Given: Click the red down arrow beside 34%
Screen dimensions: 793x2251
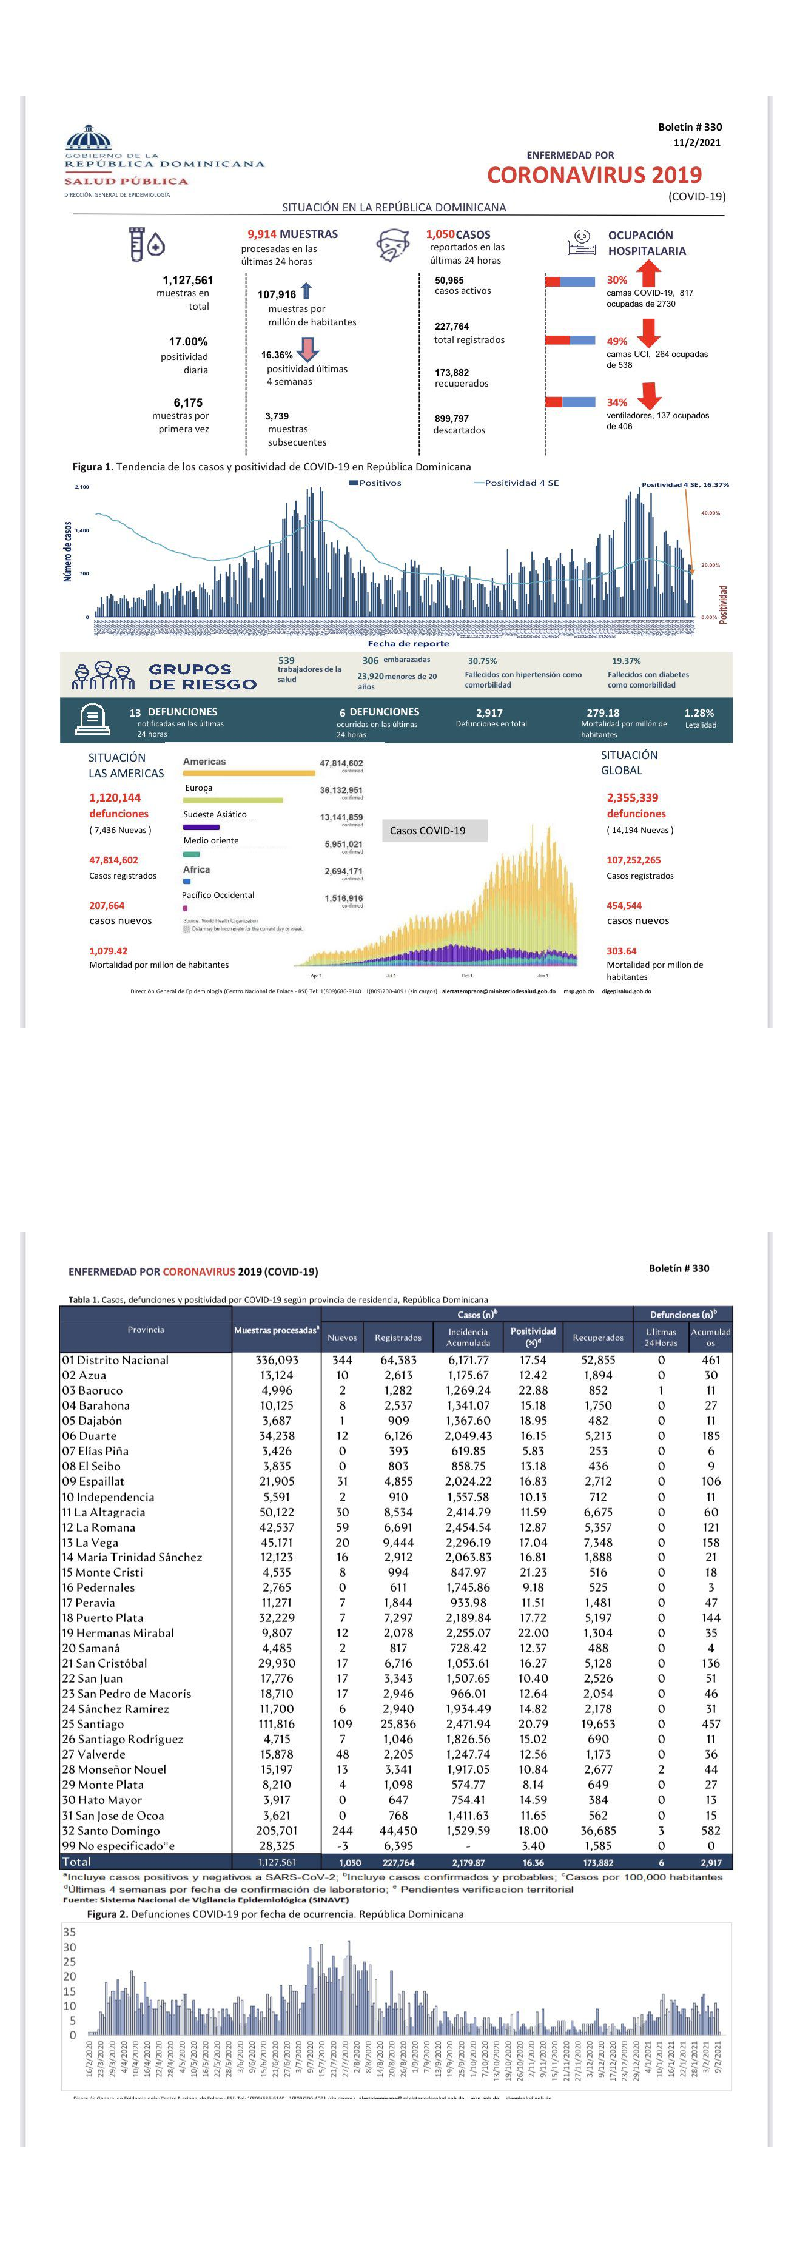Looking at the screenshot, I should pos(649,395).
